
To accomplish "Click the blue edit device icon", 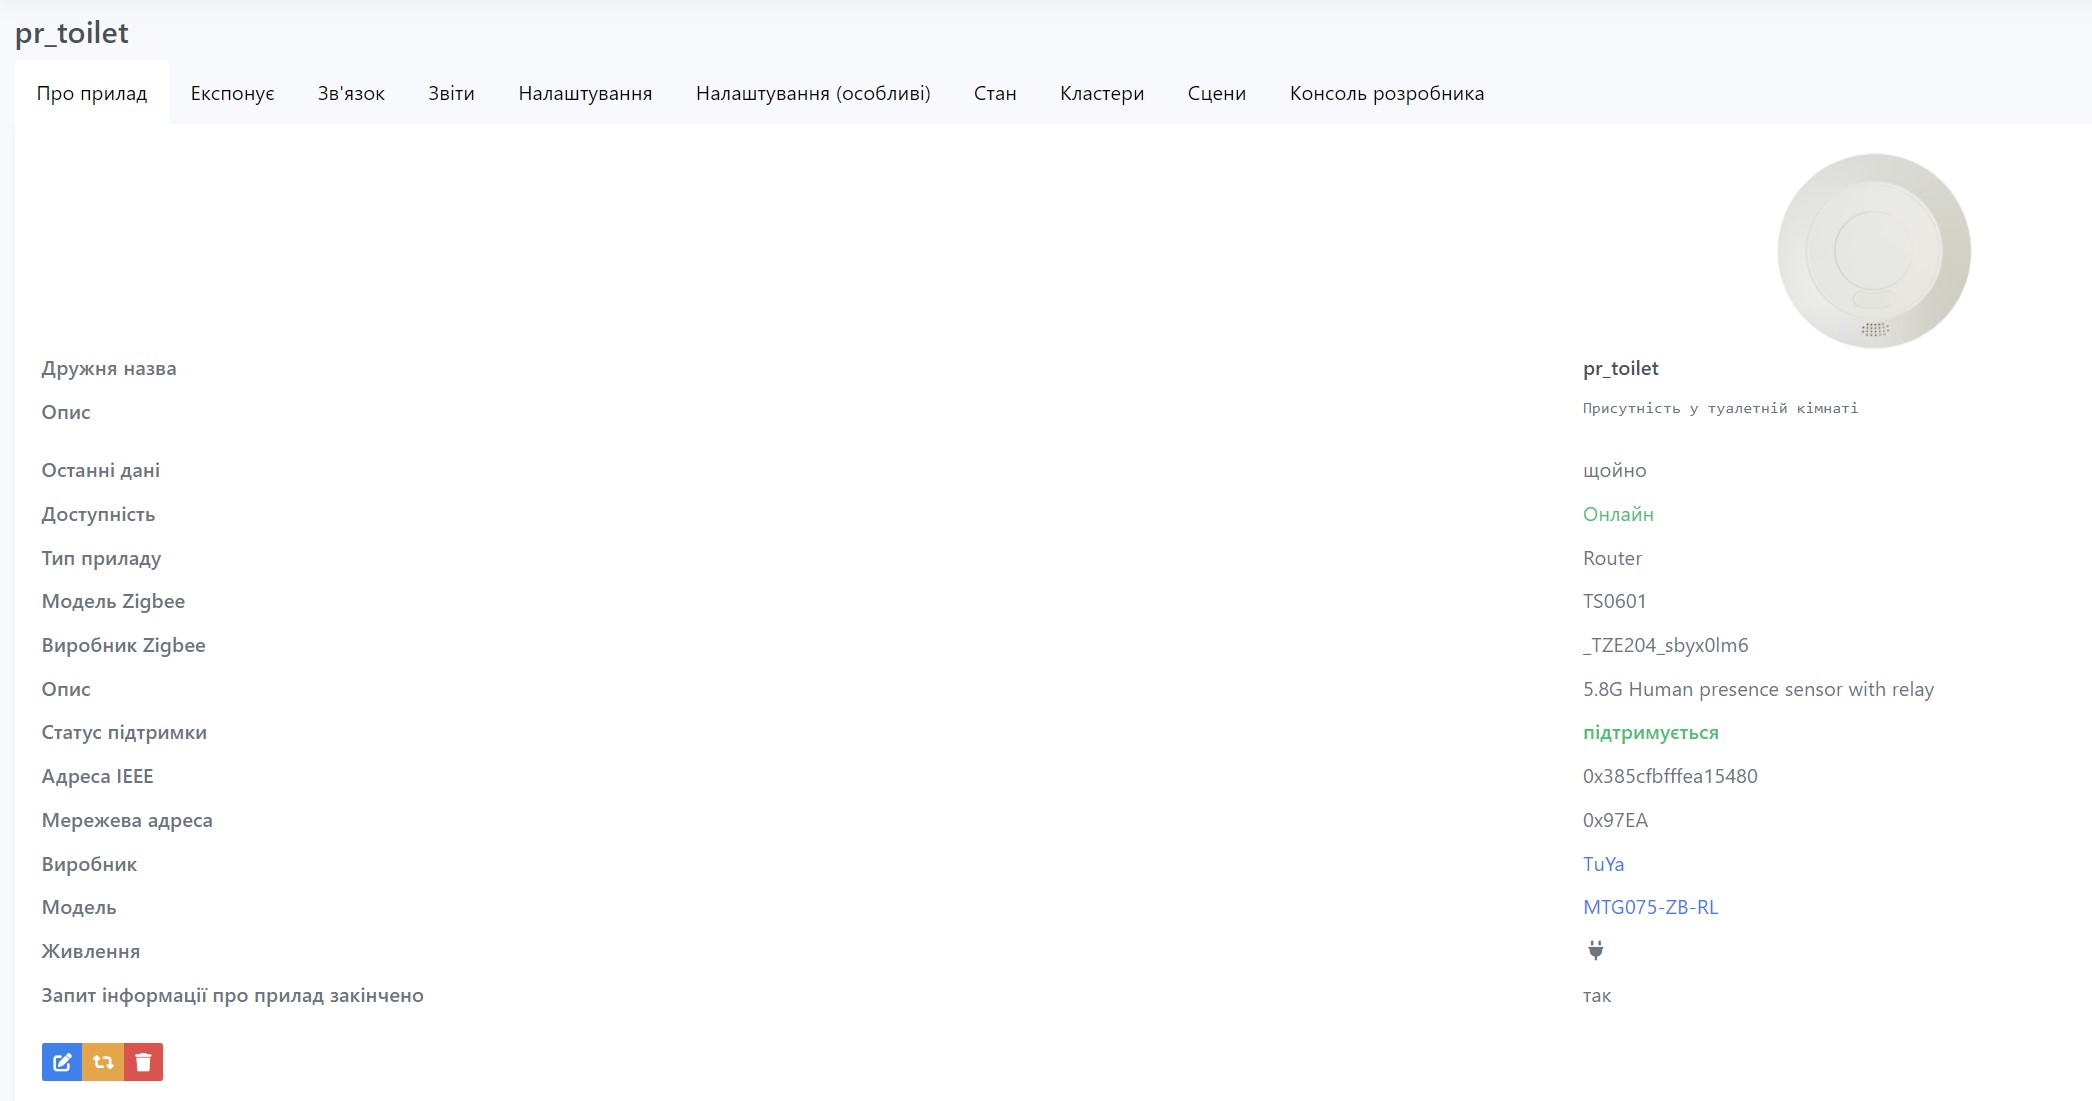I will click(x=62, y=1062).
